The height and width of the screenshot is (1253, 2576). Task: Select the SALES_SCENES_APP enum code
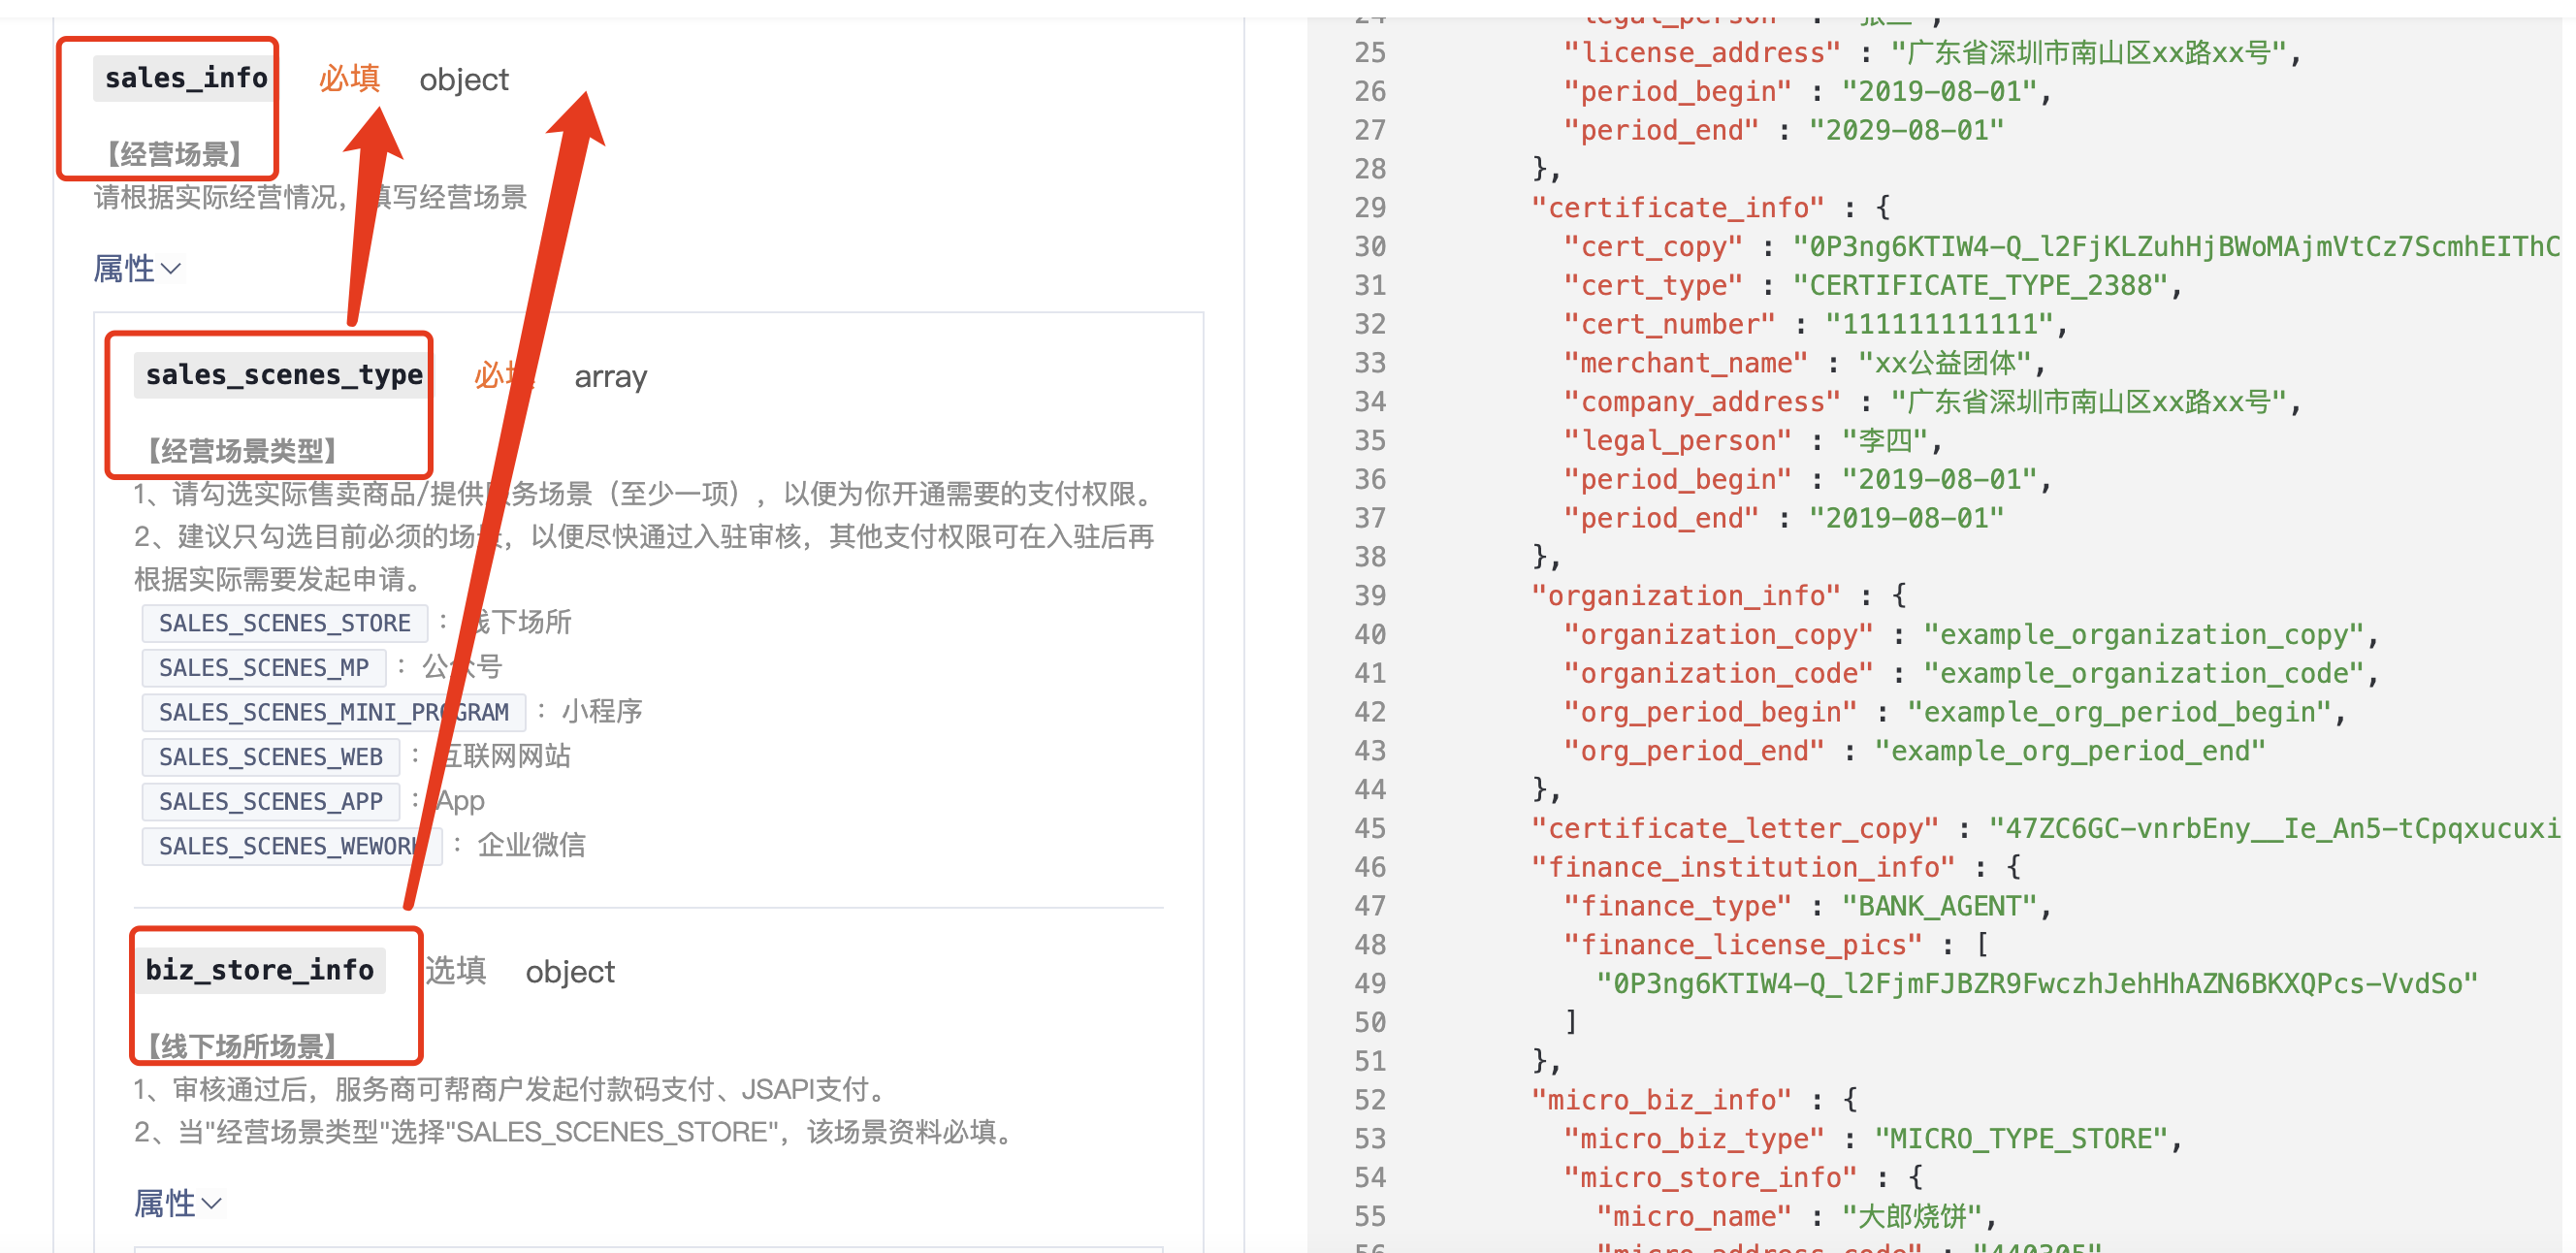coord(270,801)
